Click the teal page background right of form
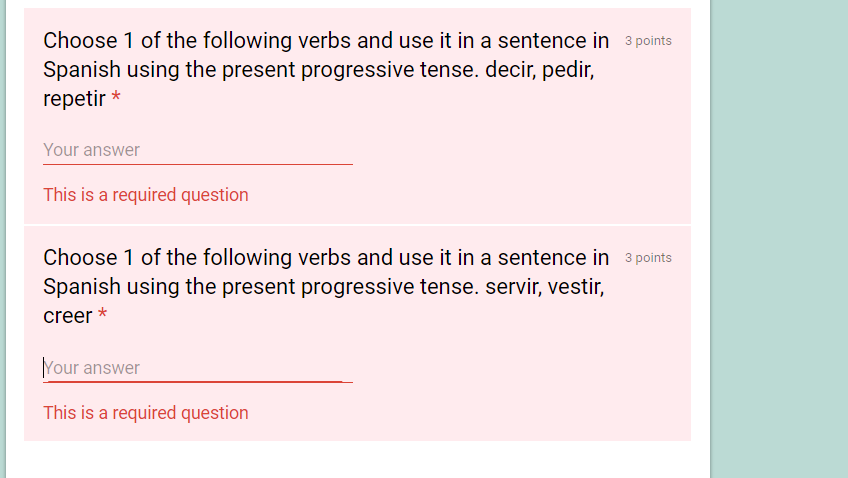 (x=780, y=238)
